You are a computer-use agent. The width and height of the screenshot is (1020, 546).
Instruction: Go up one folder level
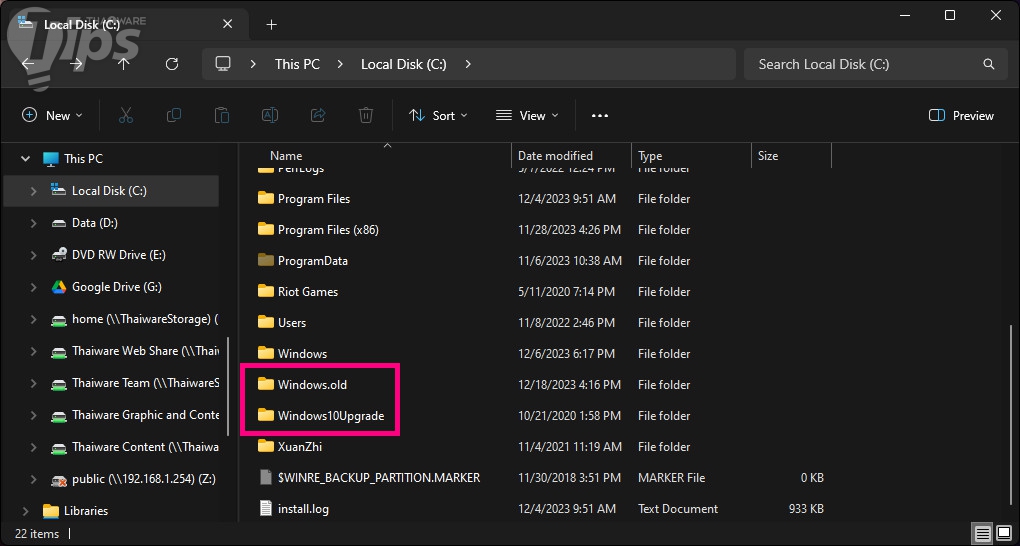(x=124, y=64)
